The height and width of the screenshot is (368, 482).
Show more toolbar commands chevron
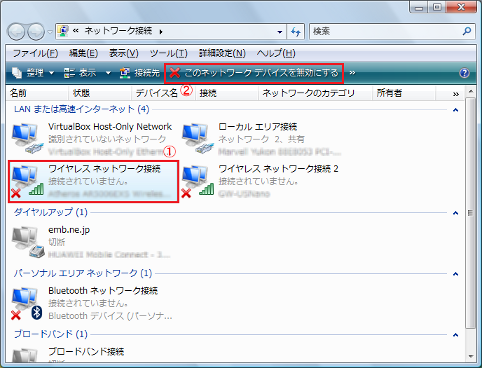[x=352, y=73]
